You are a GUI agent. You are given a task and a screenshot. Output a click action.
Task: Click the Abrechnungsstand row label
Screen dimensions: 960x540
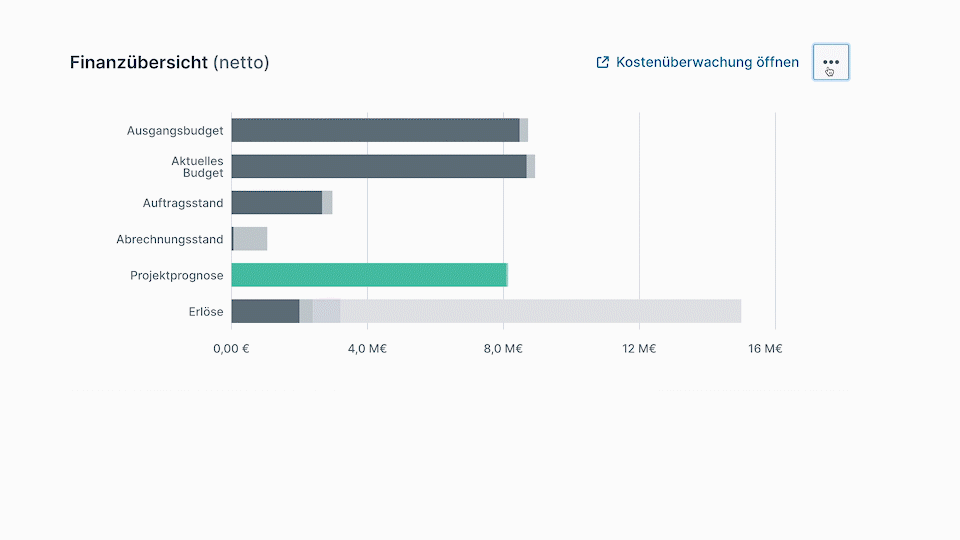[169, 239]
